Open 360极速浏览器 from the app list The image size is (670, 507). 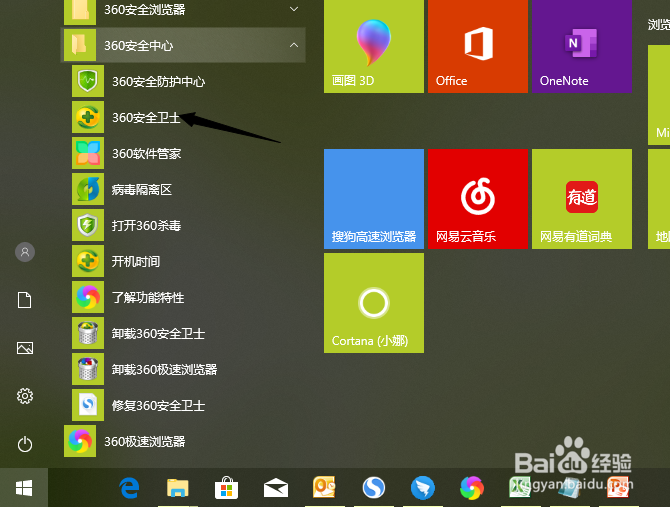click(184, 441)
